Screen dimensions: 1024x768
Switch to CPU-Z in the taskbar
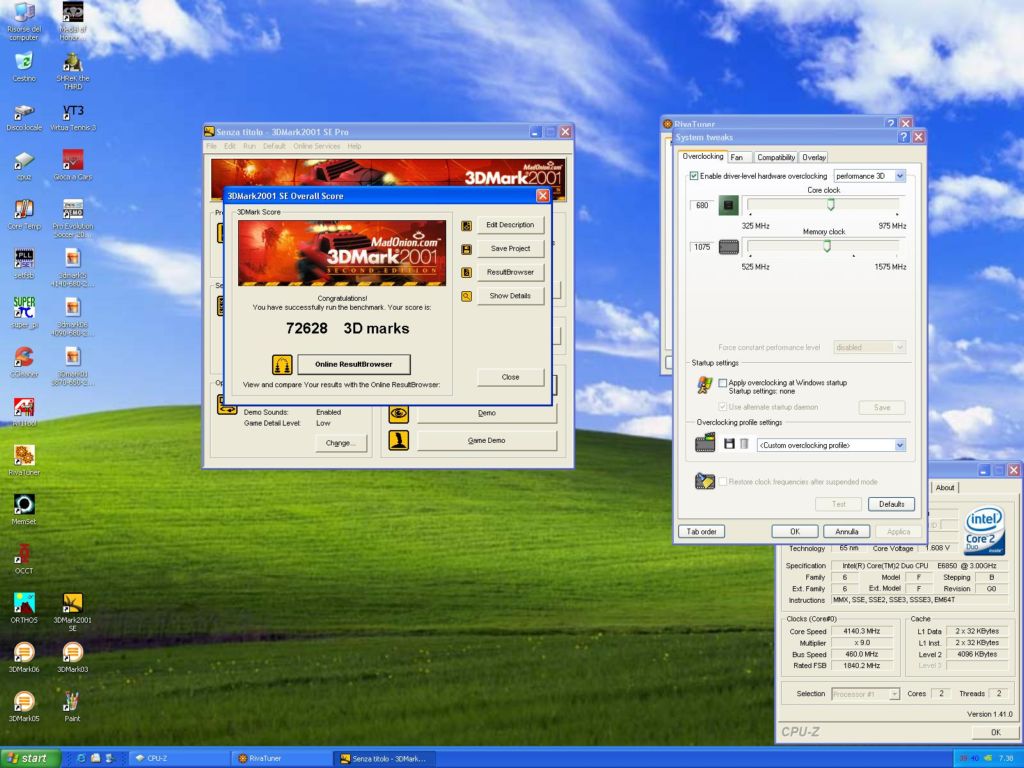click(180, 758)
